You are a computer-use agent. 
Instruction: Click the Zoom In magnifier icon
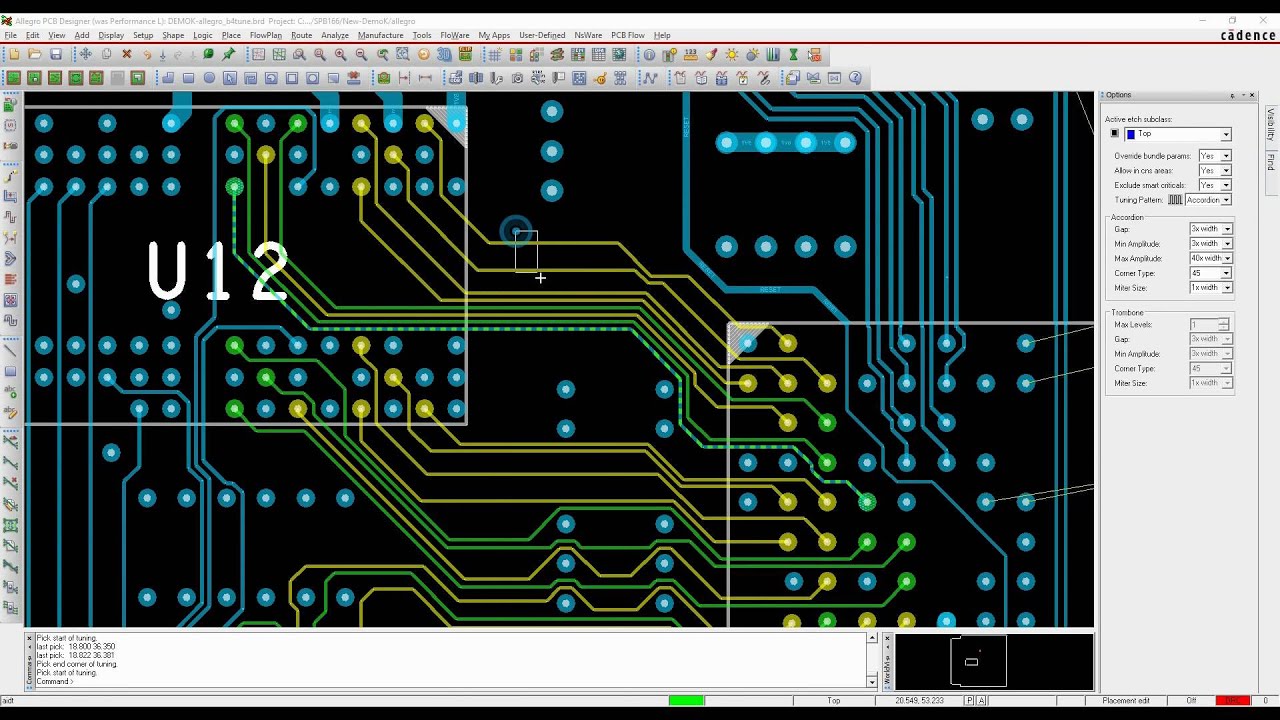click(x=340, y=54)
